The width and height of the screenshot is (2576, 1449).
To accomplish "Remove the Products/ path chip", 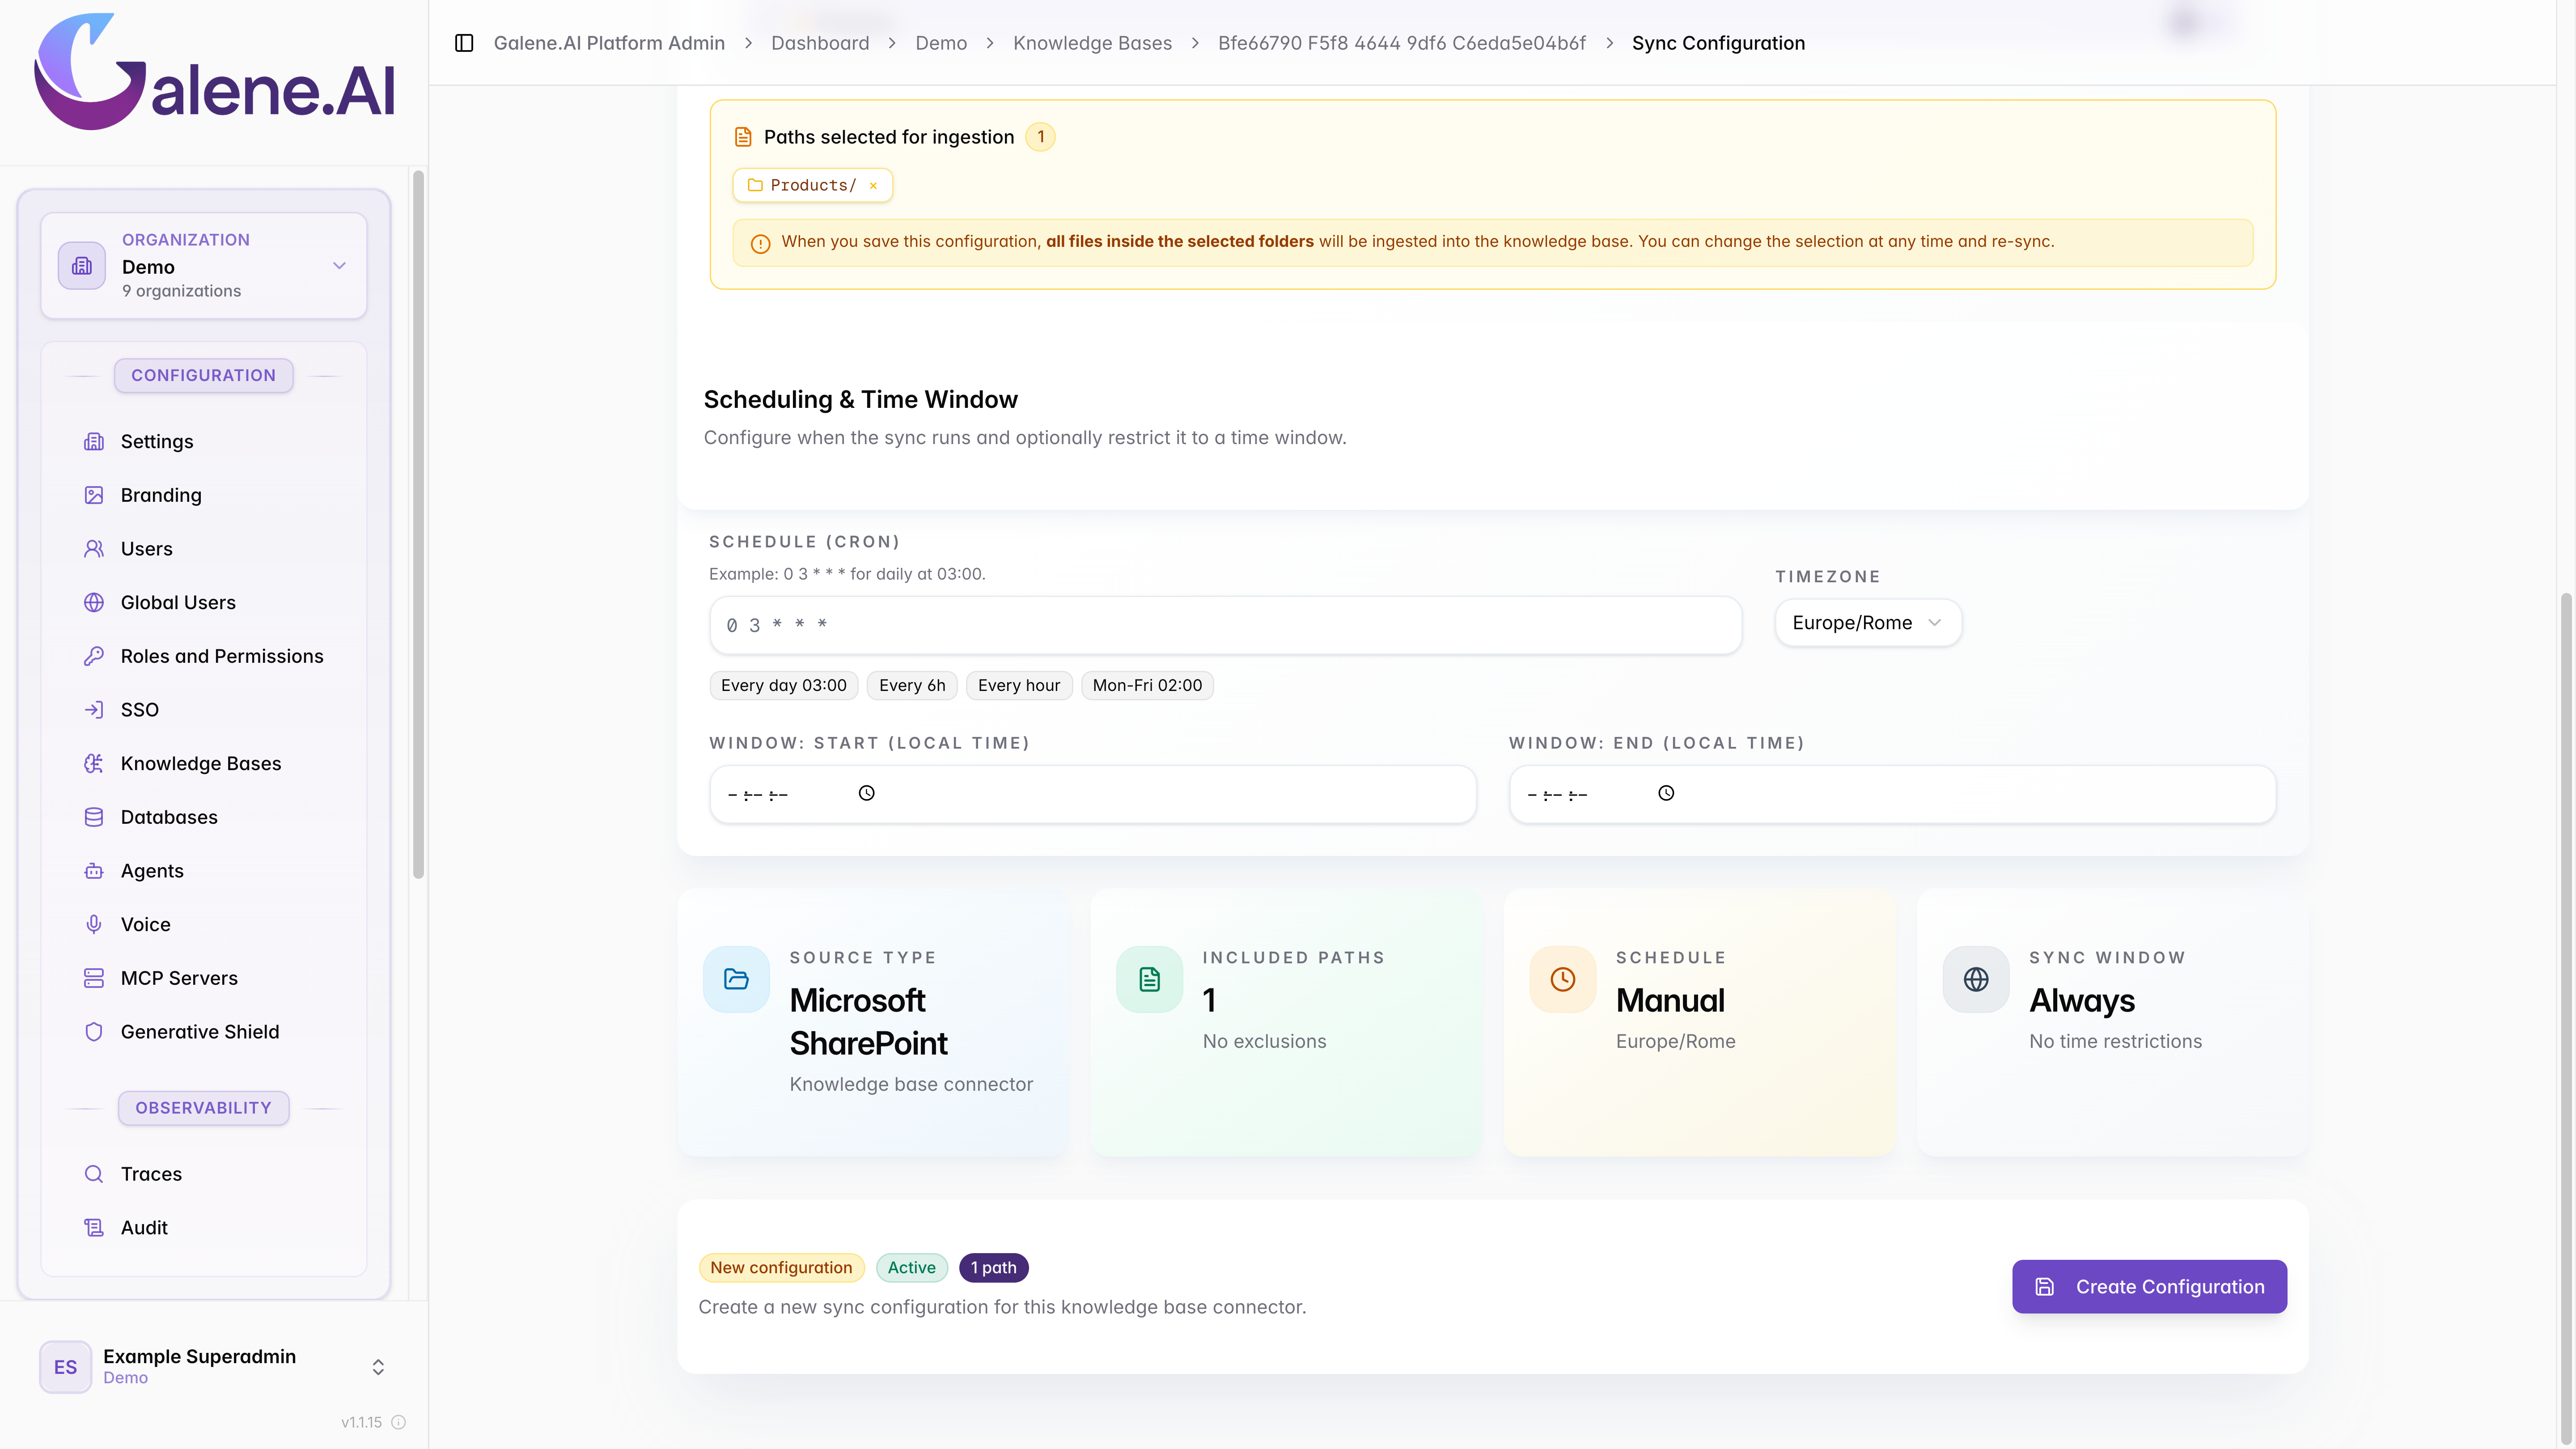I will [x=873, y=186].
